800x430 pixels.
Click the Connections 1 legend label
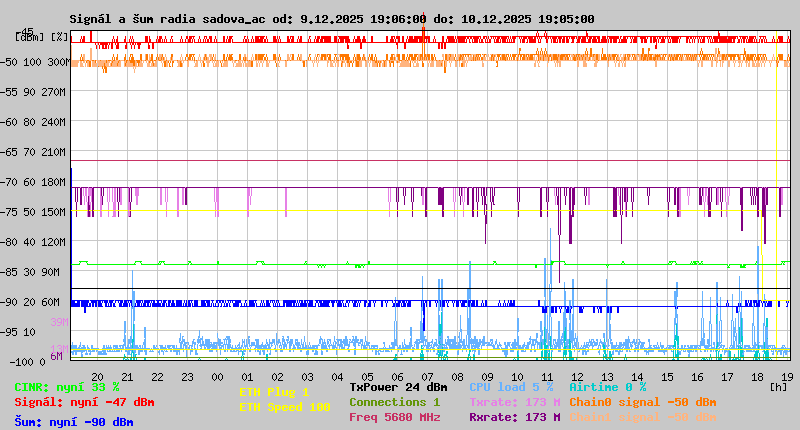394,402
